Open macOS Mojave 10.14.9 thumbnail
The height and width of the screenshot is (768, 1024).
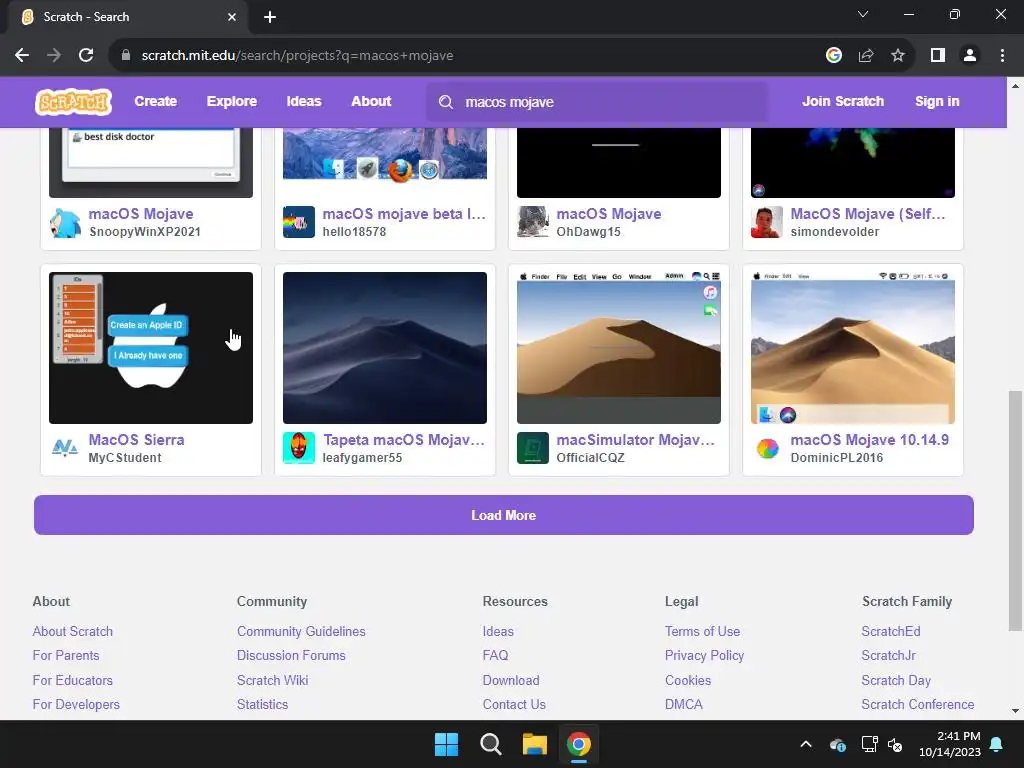pyautogui.click(x=853, y=348)
